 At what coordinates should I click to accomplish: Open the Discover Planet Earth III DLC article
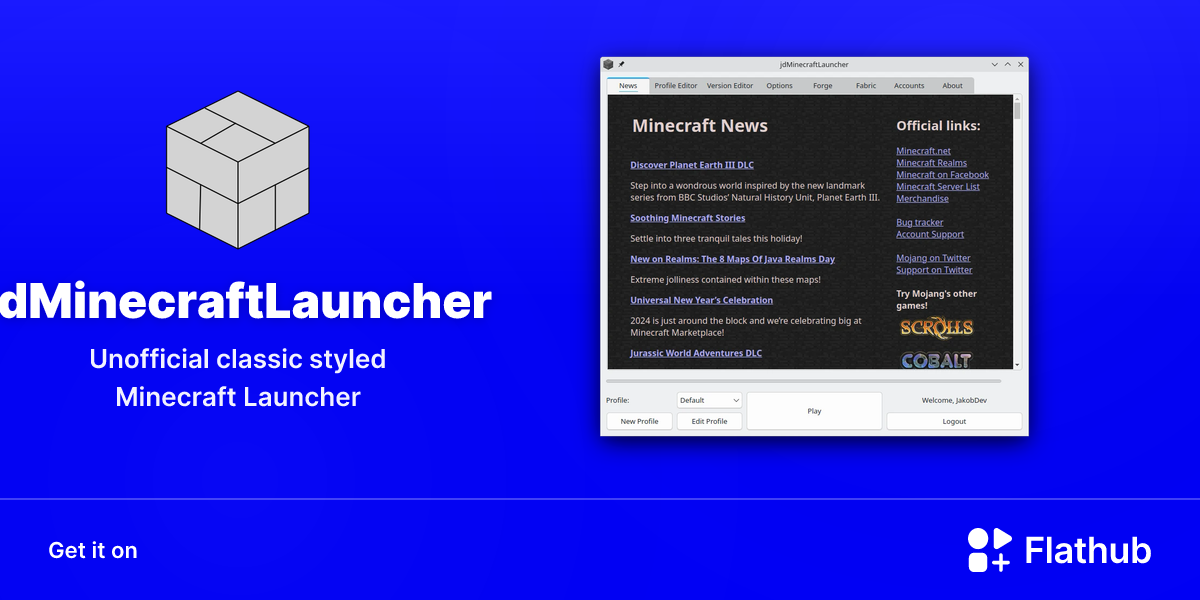[692, 165]
